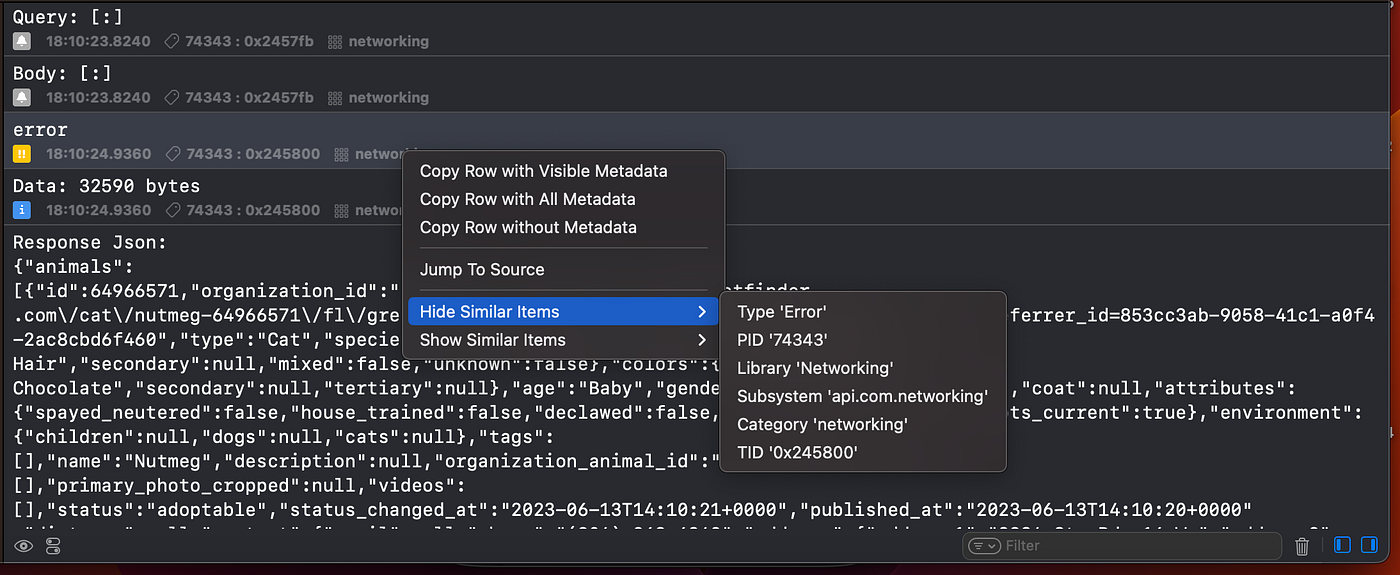Hide items with Subsystem 'api.com.networking'
Screen dimensions: 1400x575
862,396
